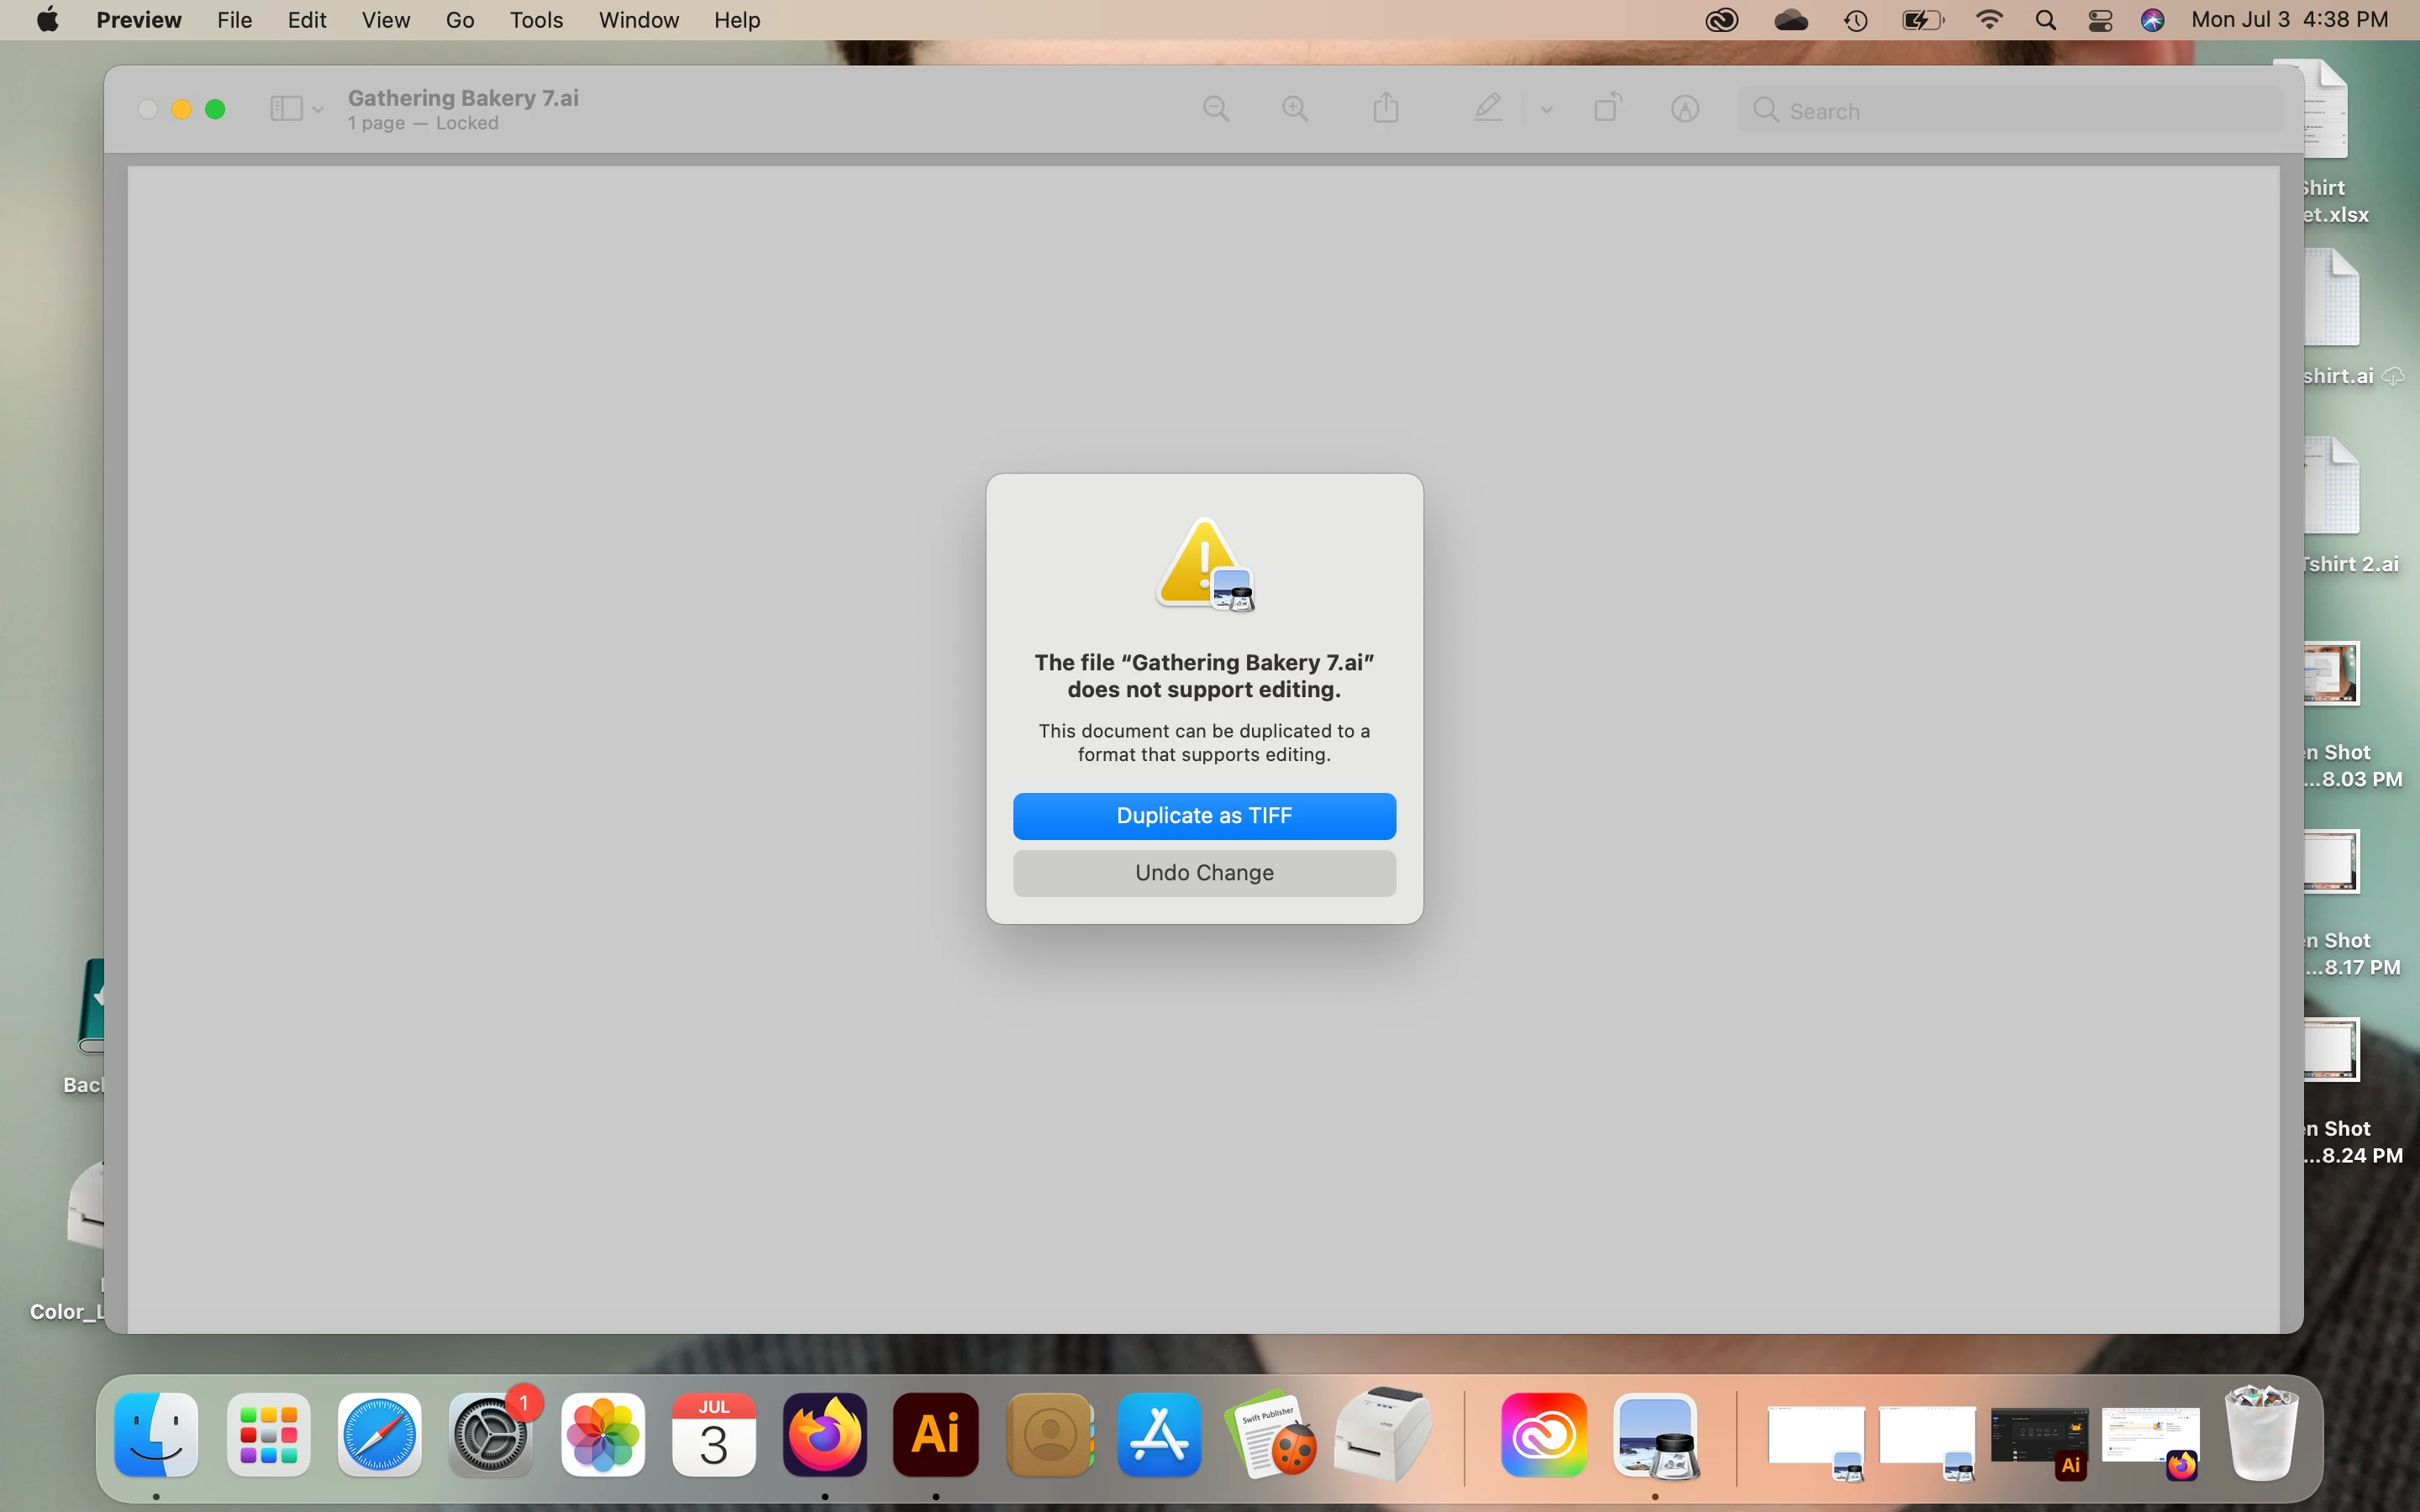Open the Tools menu

click(536, 20)
